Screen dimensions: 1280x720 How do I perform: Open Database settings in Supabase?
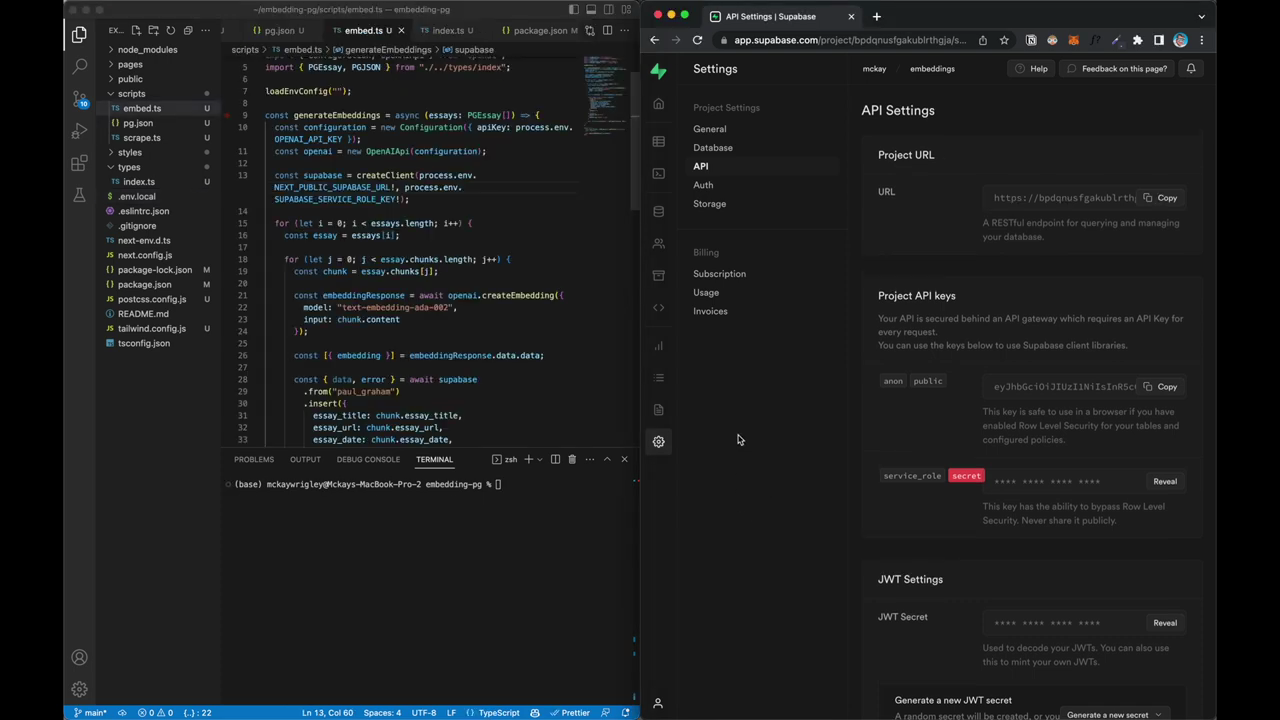pyautogui.click(x=713, y=148)
